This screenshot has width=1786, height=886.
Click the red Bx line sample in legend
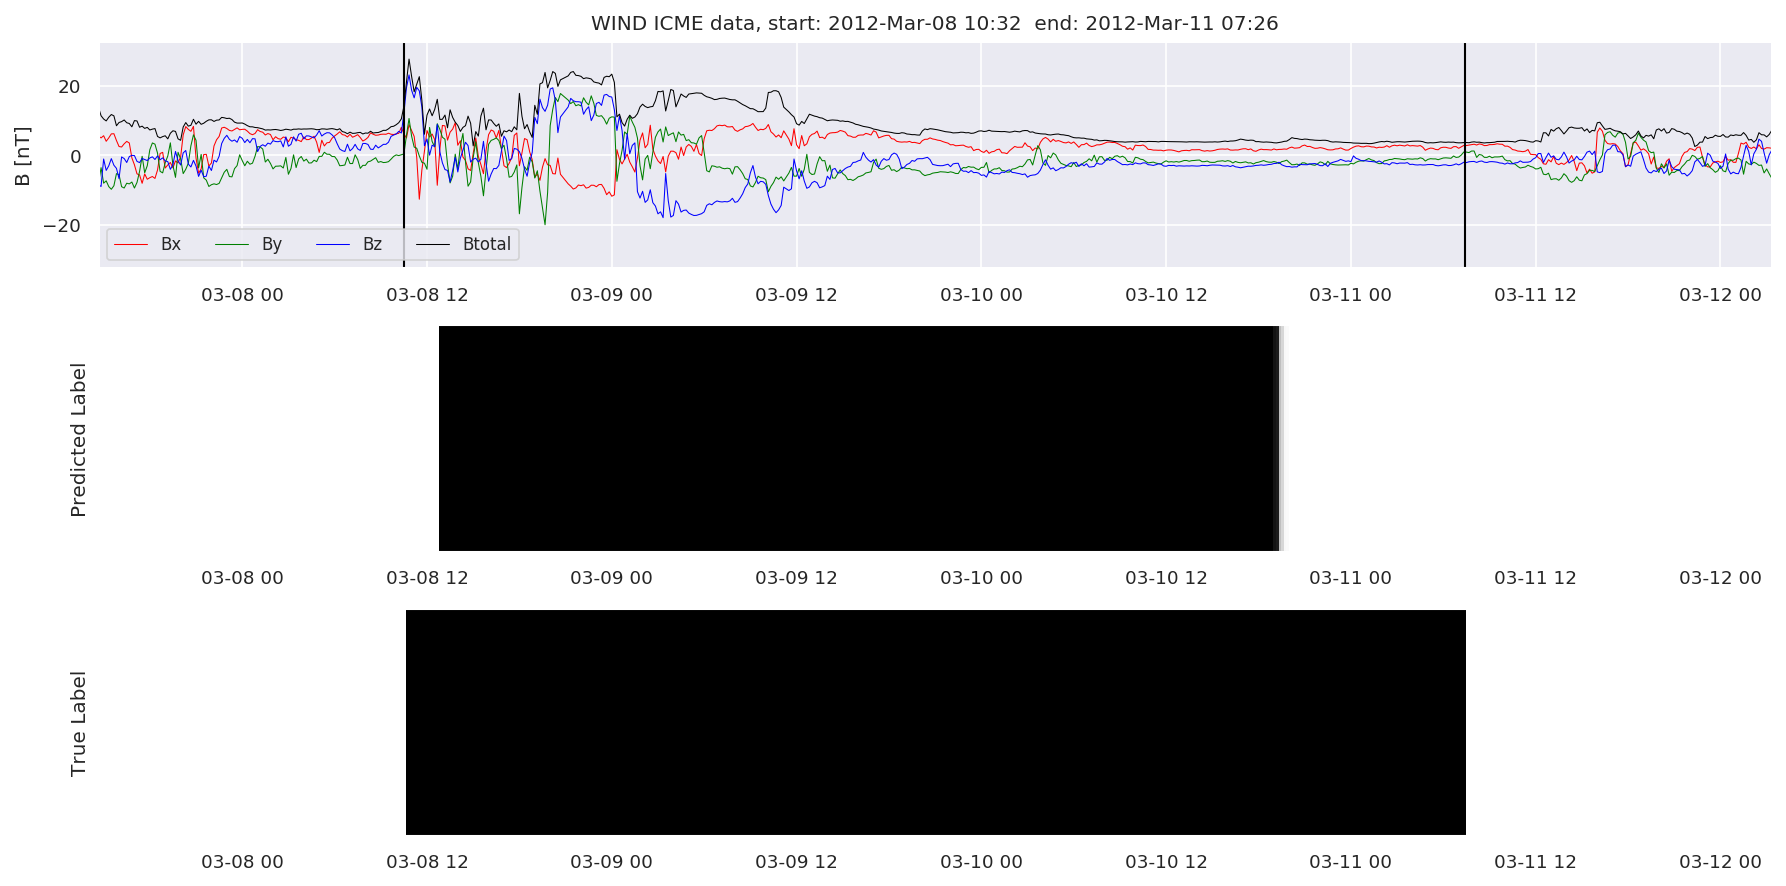tap(131, 245)
